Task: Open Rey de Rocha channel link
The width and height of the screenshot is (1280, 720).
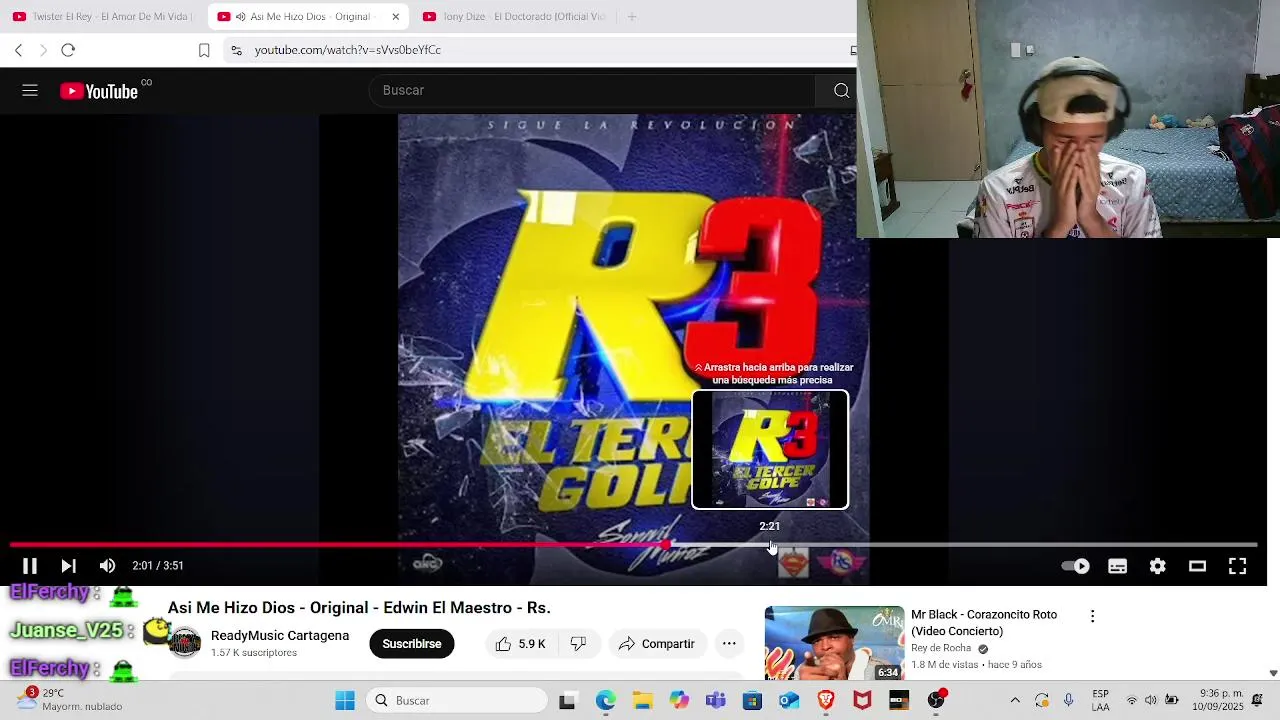Action: (x=941, y=648)
